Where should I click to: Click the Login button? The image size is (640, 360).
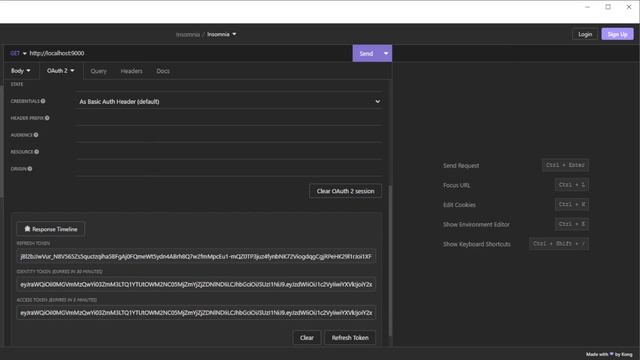(x=585, y=34)
